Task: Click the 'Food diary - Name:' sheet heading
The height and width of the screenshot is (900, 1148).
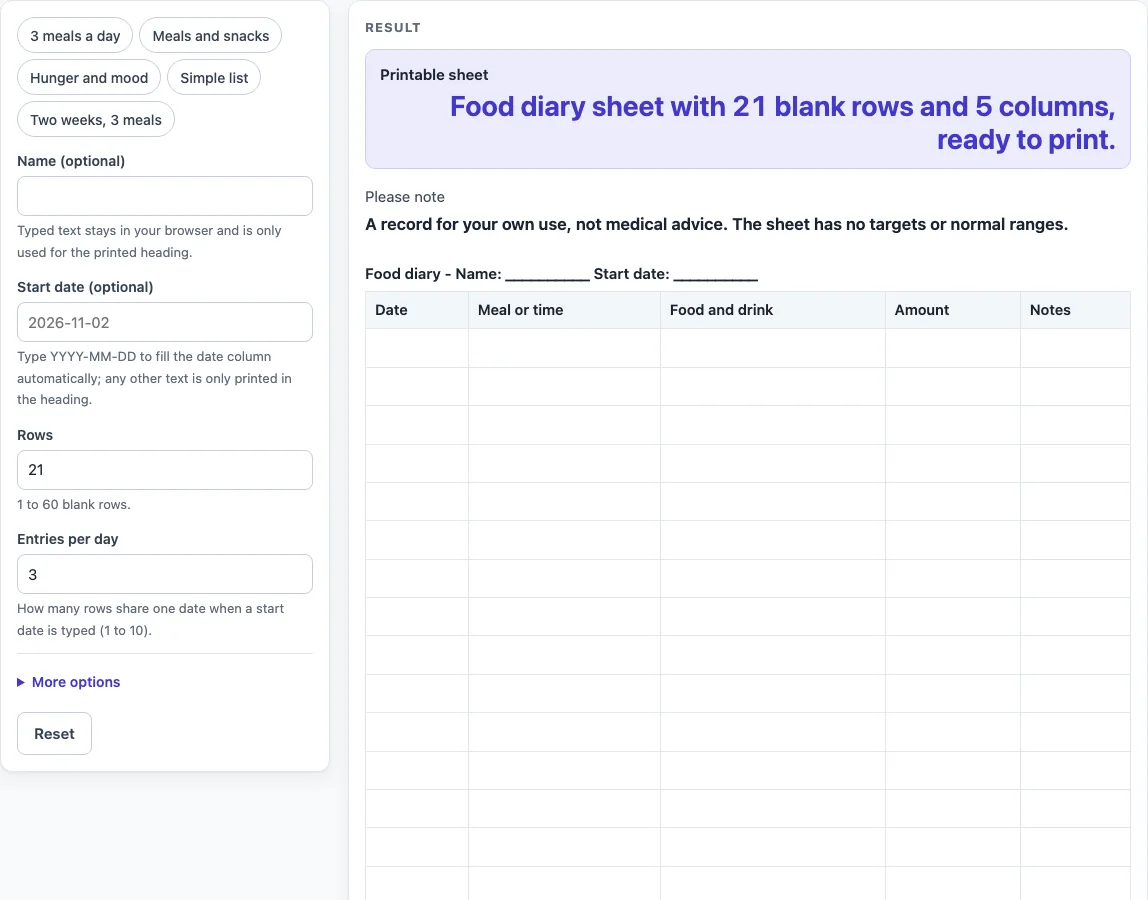Action: coord(562,274)
